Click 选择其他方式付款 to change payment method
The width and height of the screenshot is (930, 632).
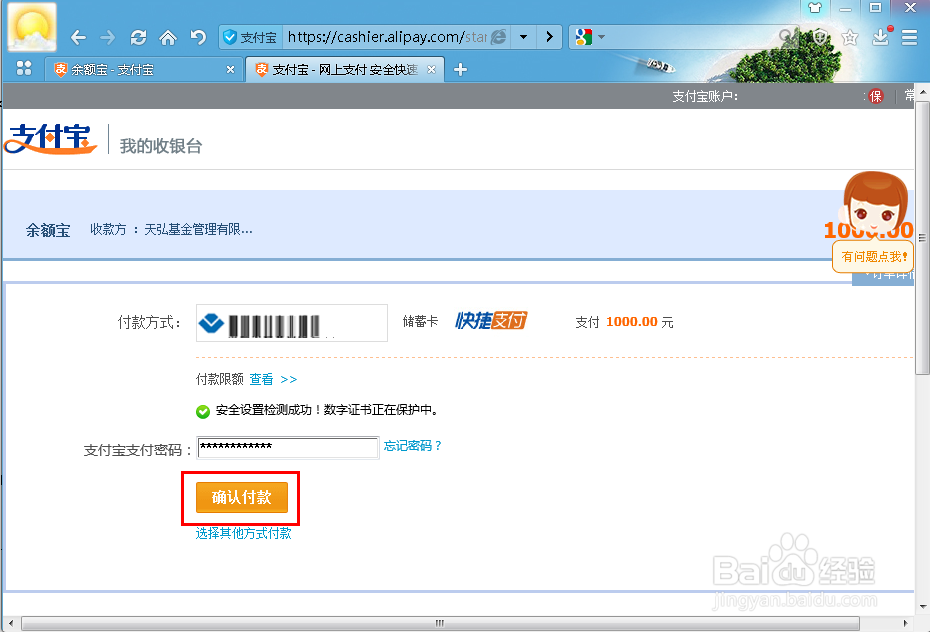(x=242, y=533)
